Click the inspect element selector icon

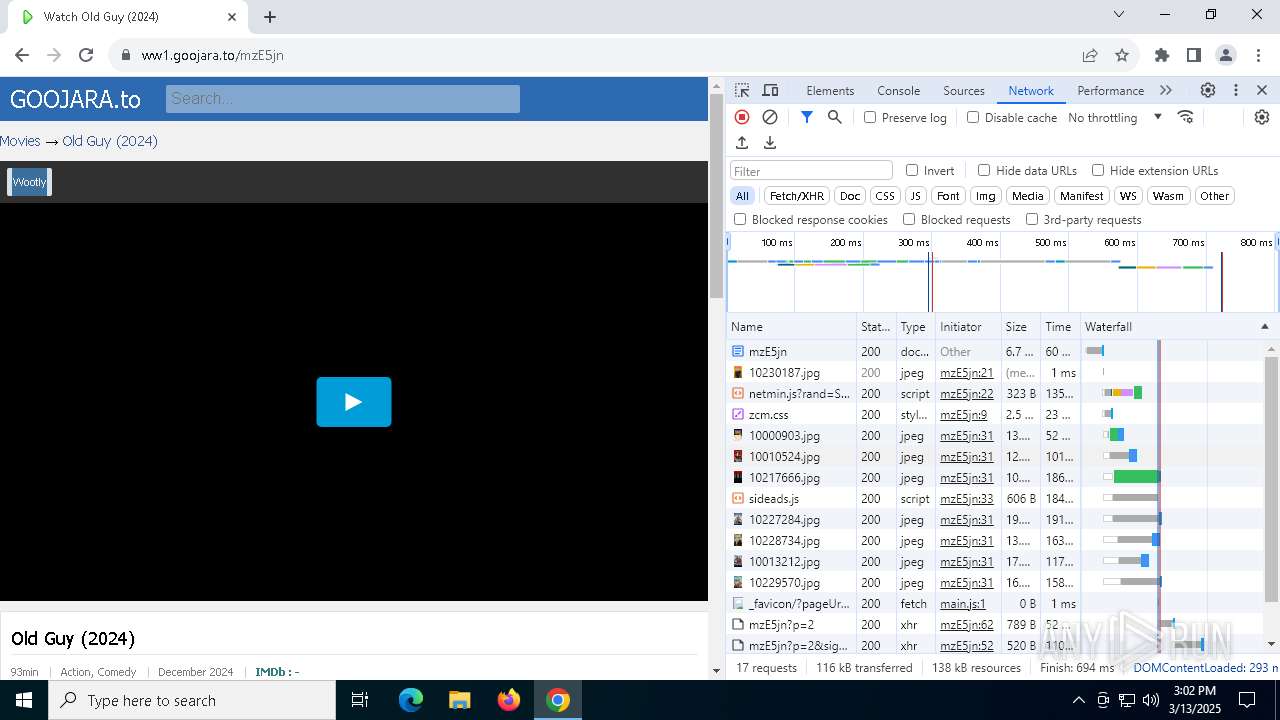pyautogui.click(x=742, y=90)
